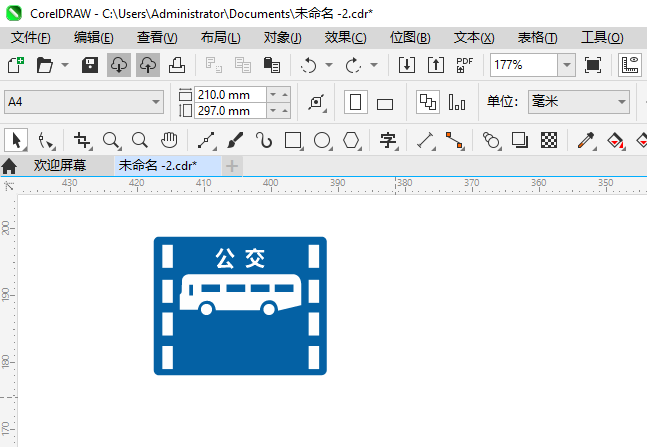Click the Import icon
Image resolution: width=647 pixels, height=447 pixels.
(x=406, y=65)
